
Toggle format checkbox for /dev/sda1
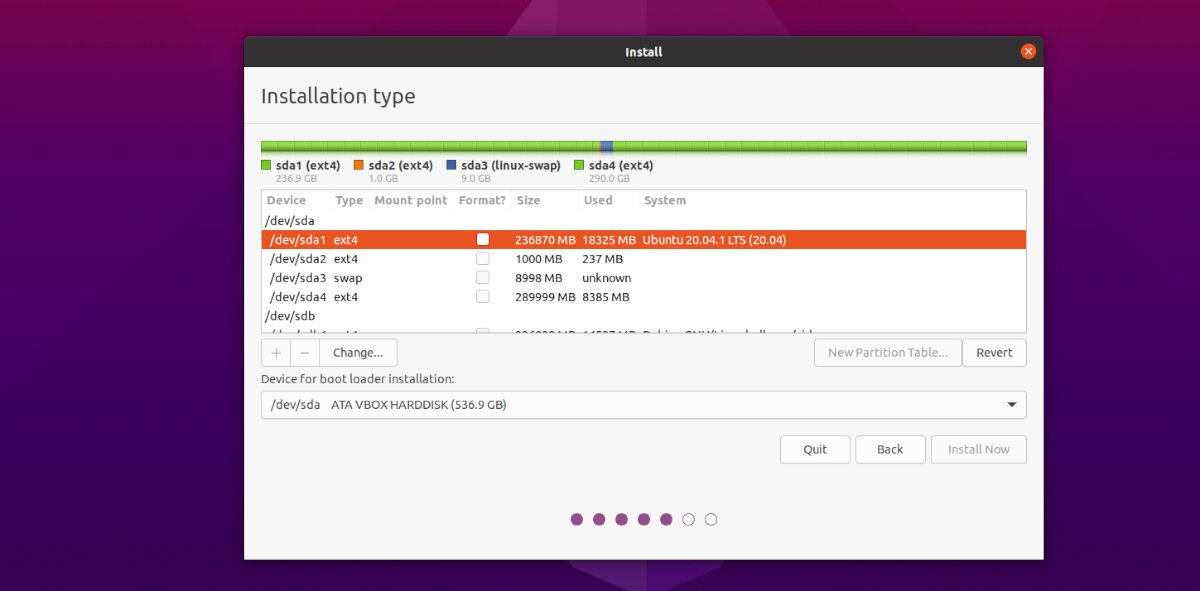tap(483, 240)
